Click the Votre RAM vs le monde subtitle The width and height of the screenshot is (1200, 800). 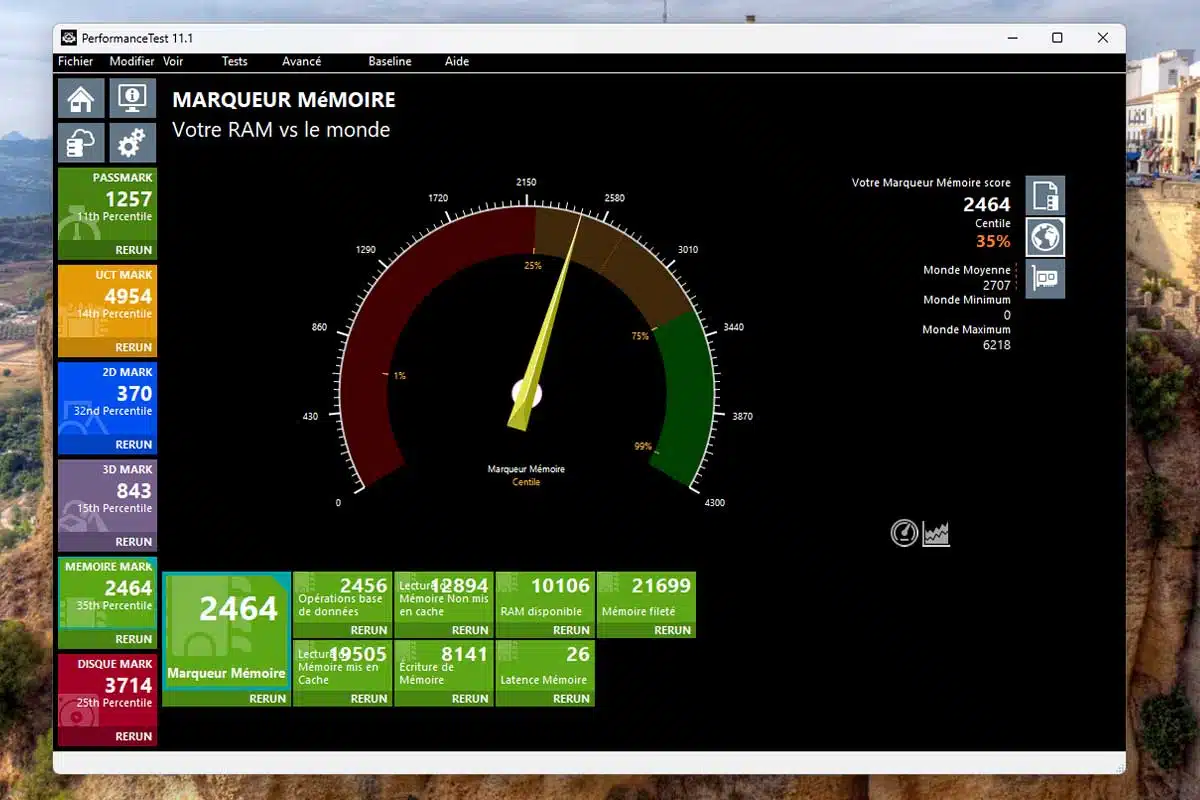coord(281,130)
